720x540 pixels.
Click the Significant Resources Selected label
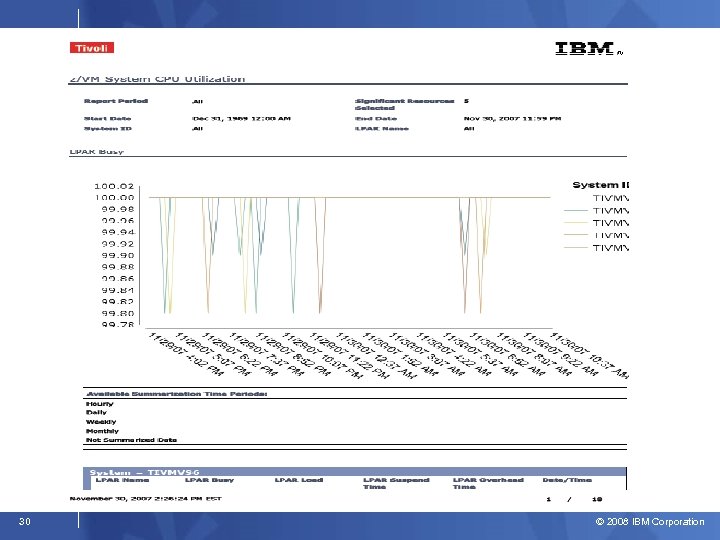[404, 104]
